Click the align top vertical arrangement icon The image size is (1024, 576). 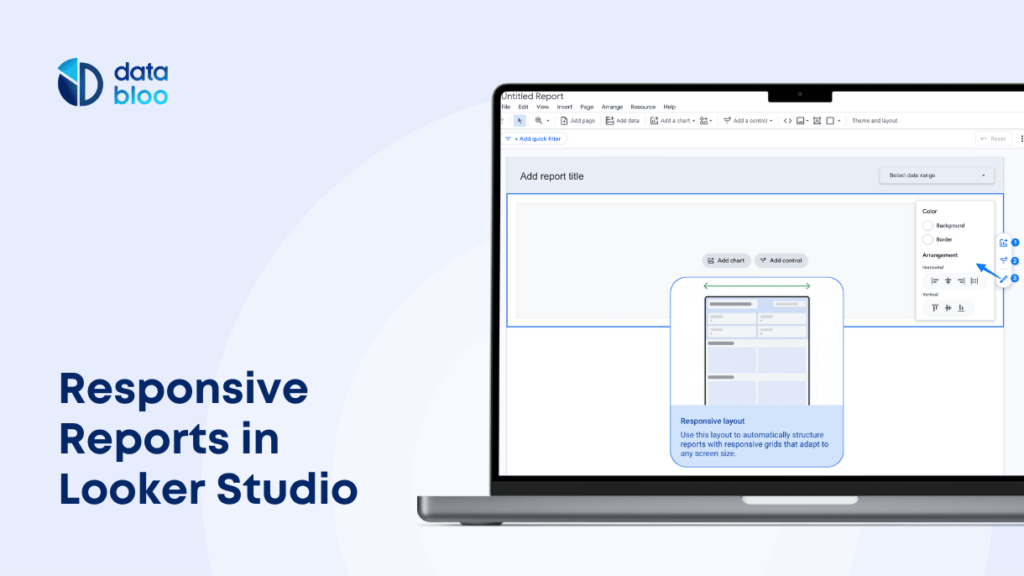[x=935, y=307]
